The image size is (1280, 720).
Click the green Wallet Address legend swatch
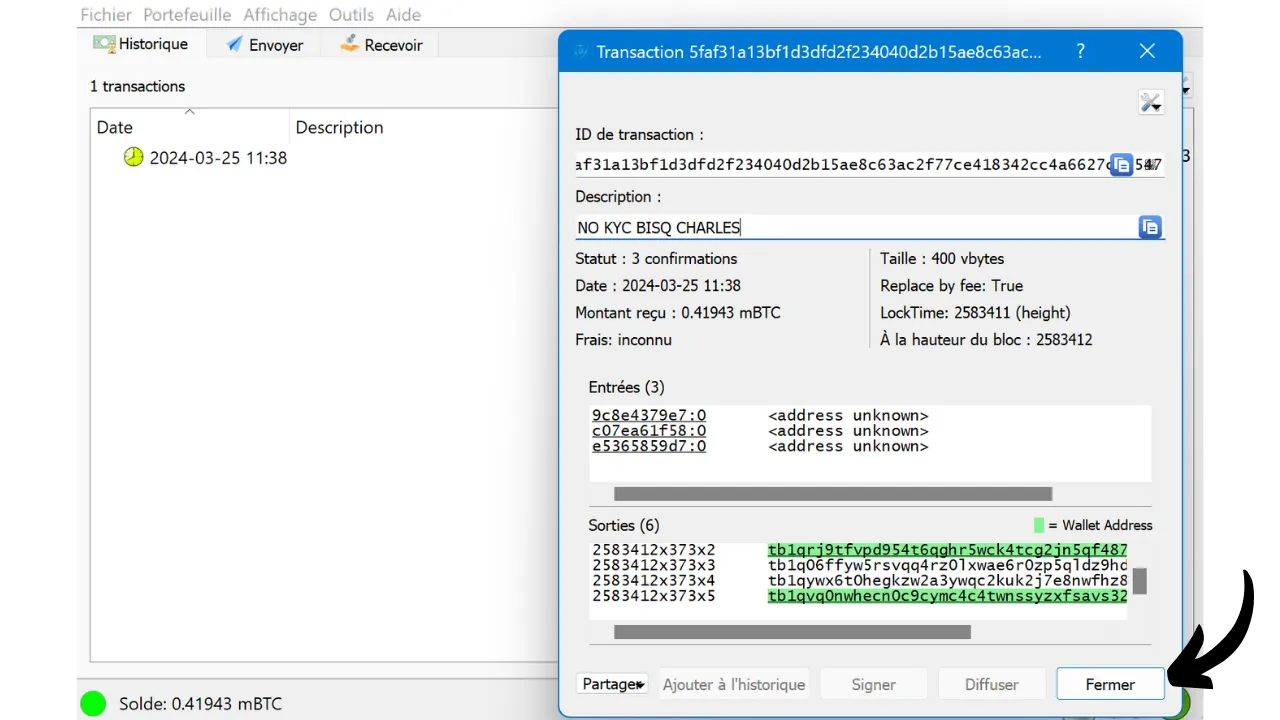pos(1039,525)
